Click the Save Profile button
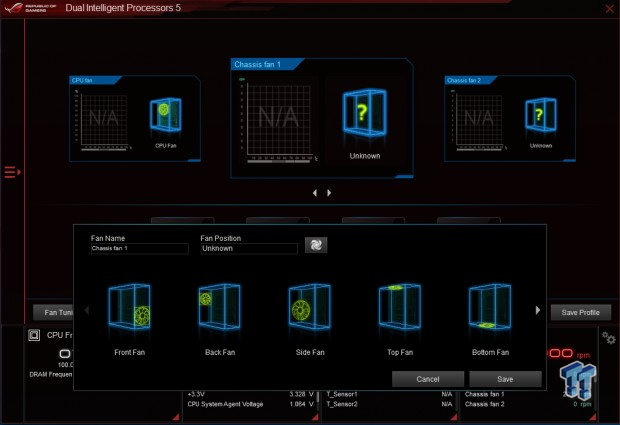 click(580, 312)
